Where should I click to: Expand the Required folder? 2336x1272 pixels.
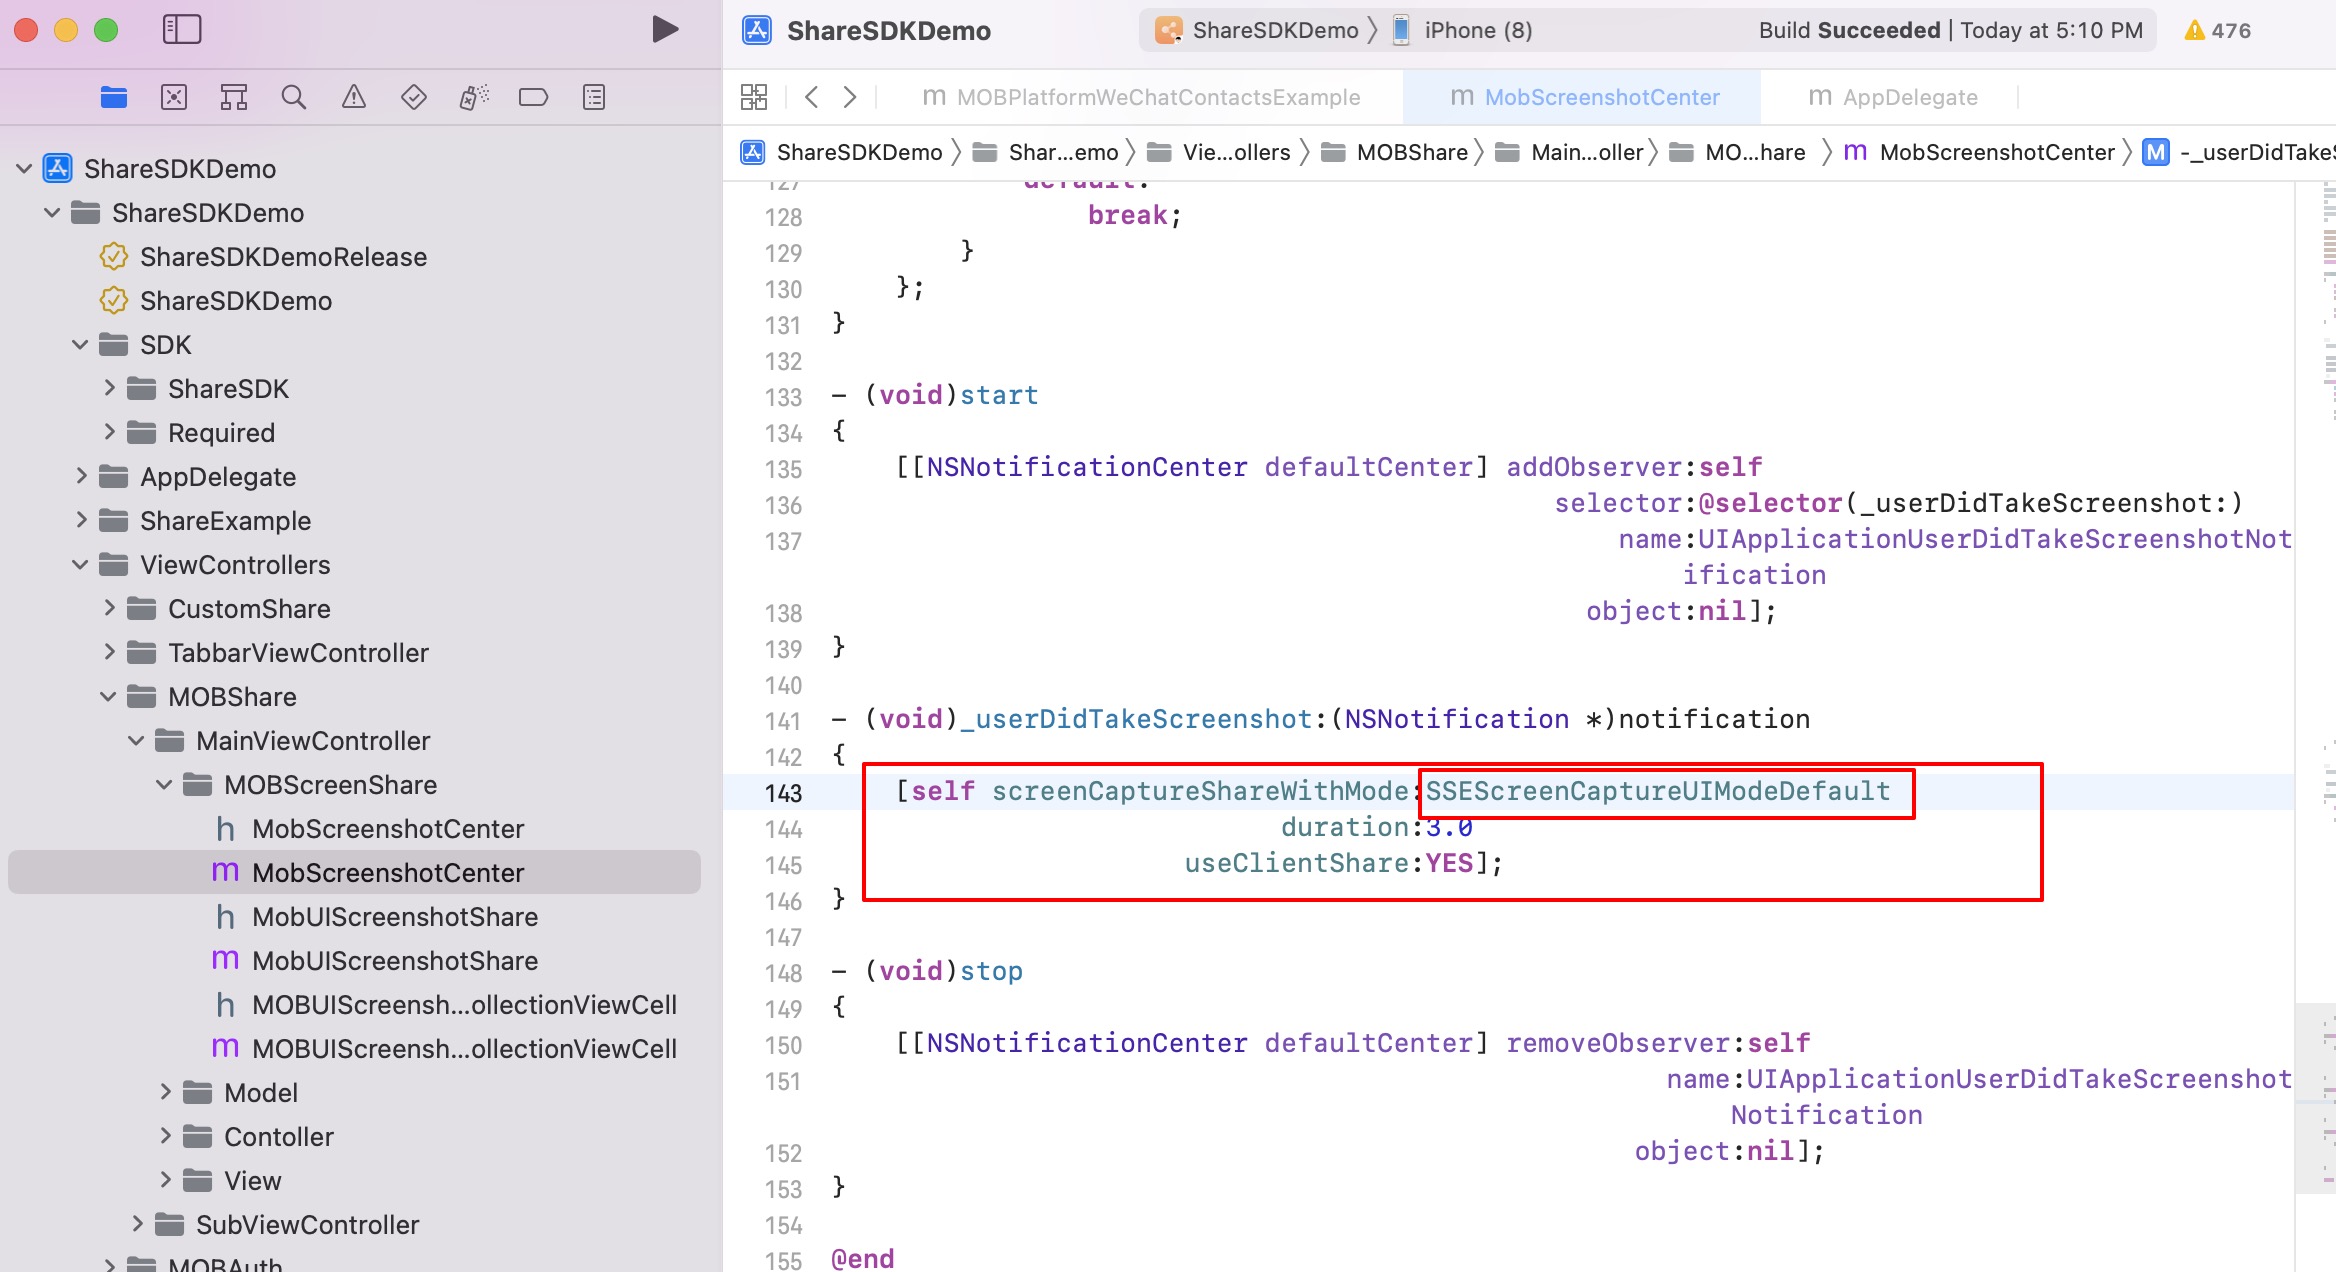click(109, 433)
